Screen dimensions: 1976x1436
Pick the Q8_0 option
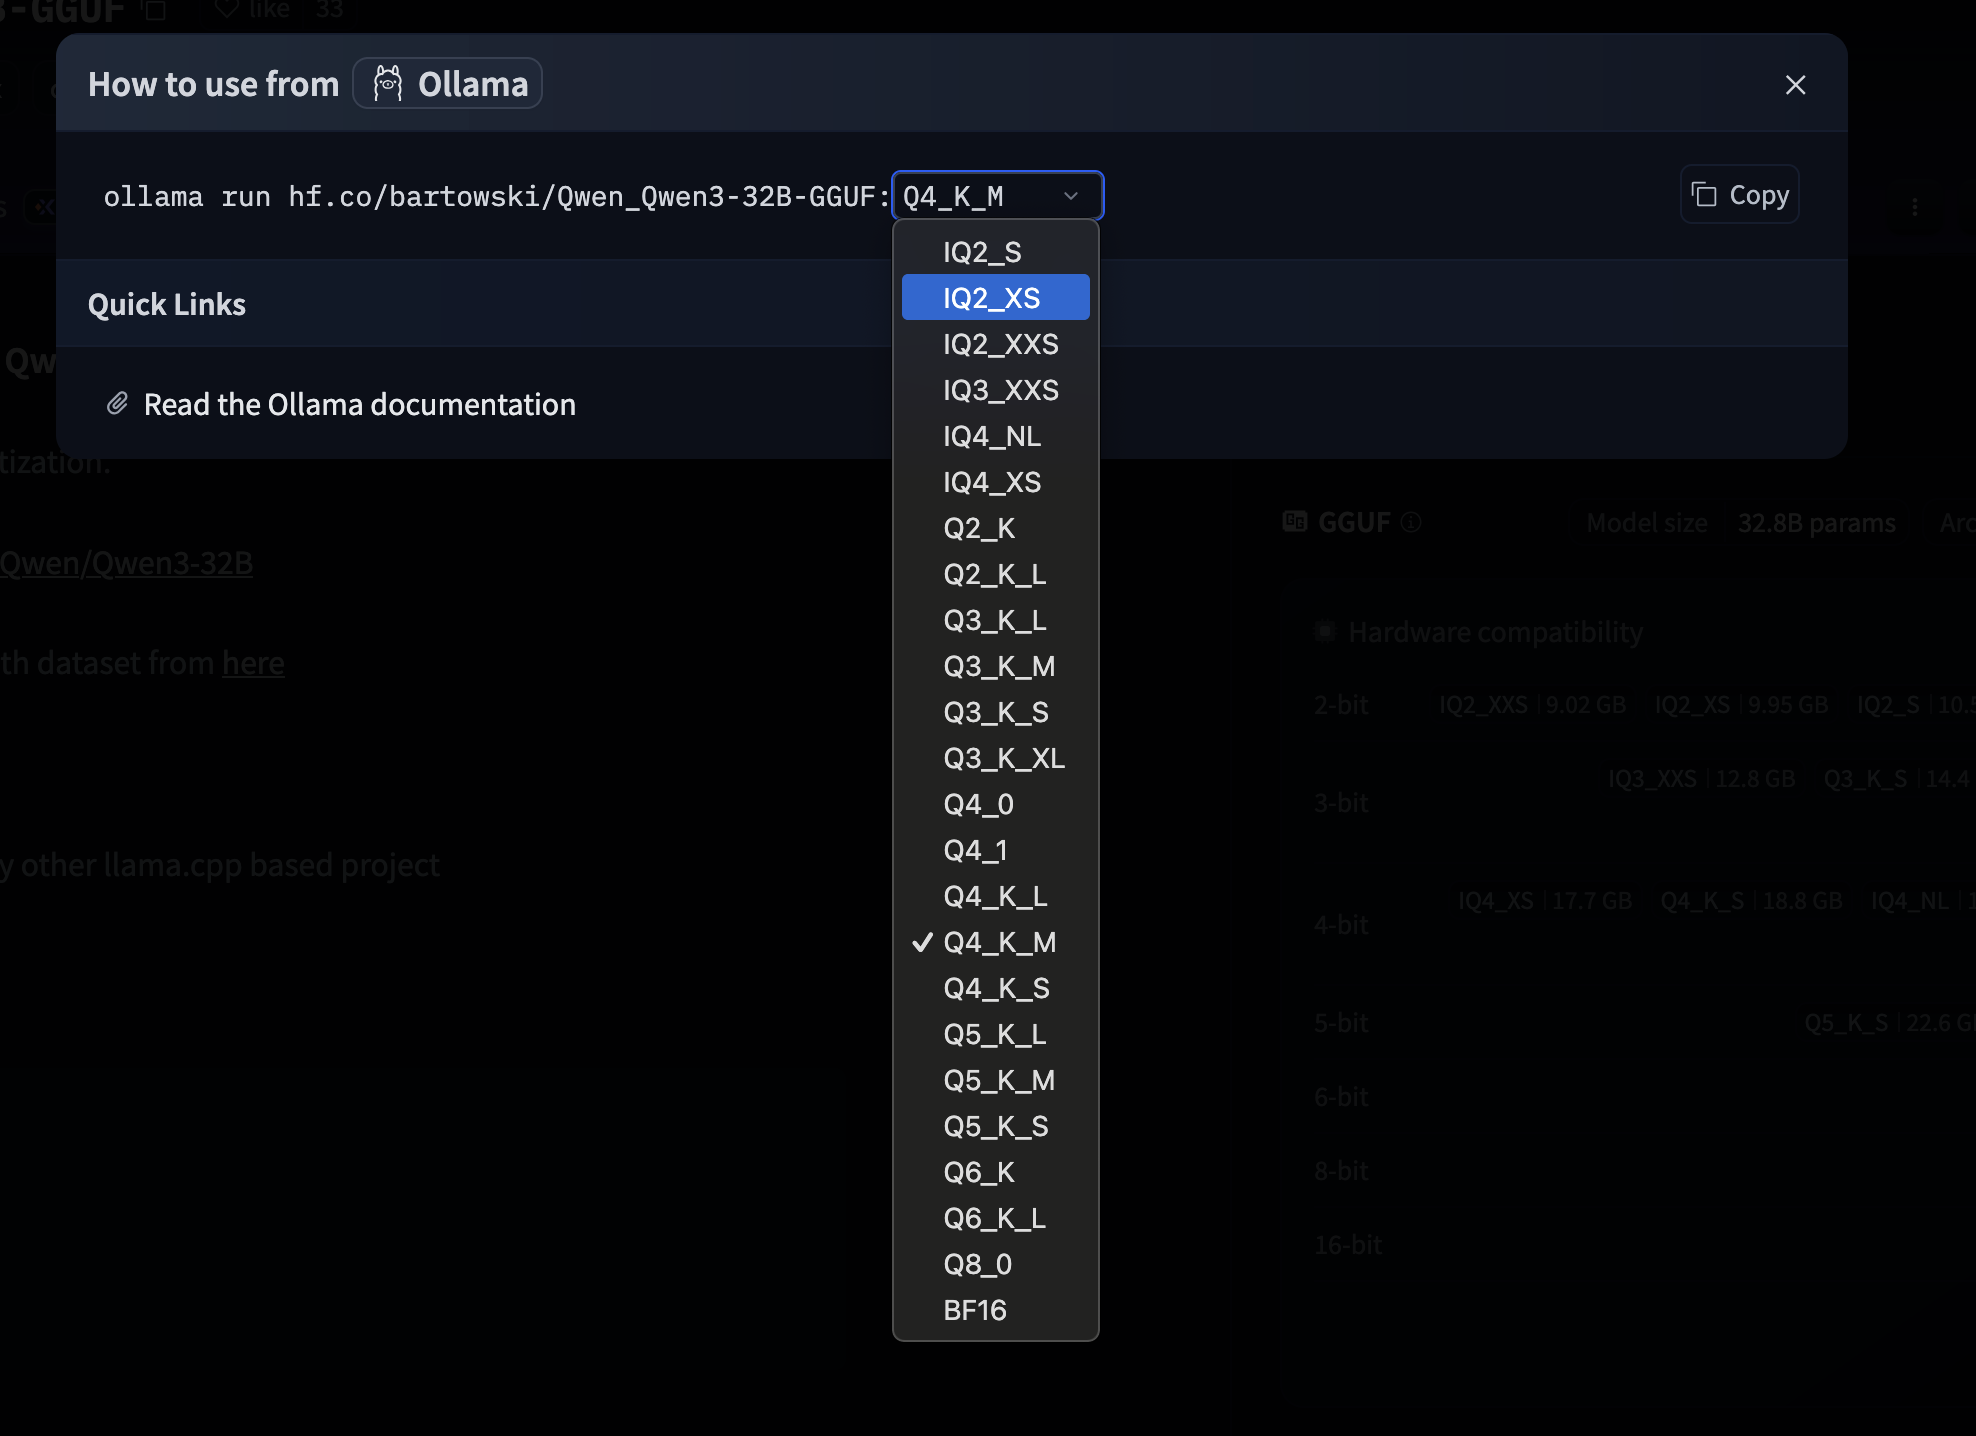coord(995,1264)
